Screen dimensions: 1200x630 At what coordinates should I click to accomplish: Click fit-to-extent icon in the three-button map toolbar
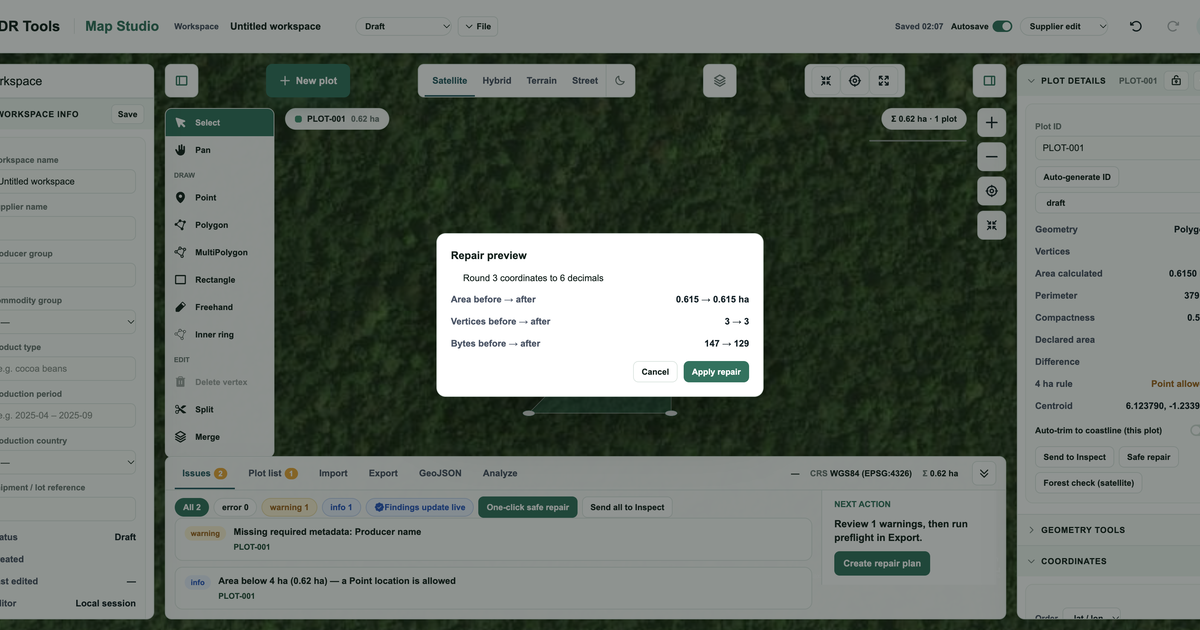click(826, 81)
